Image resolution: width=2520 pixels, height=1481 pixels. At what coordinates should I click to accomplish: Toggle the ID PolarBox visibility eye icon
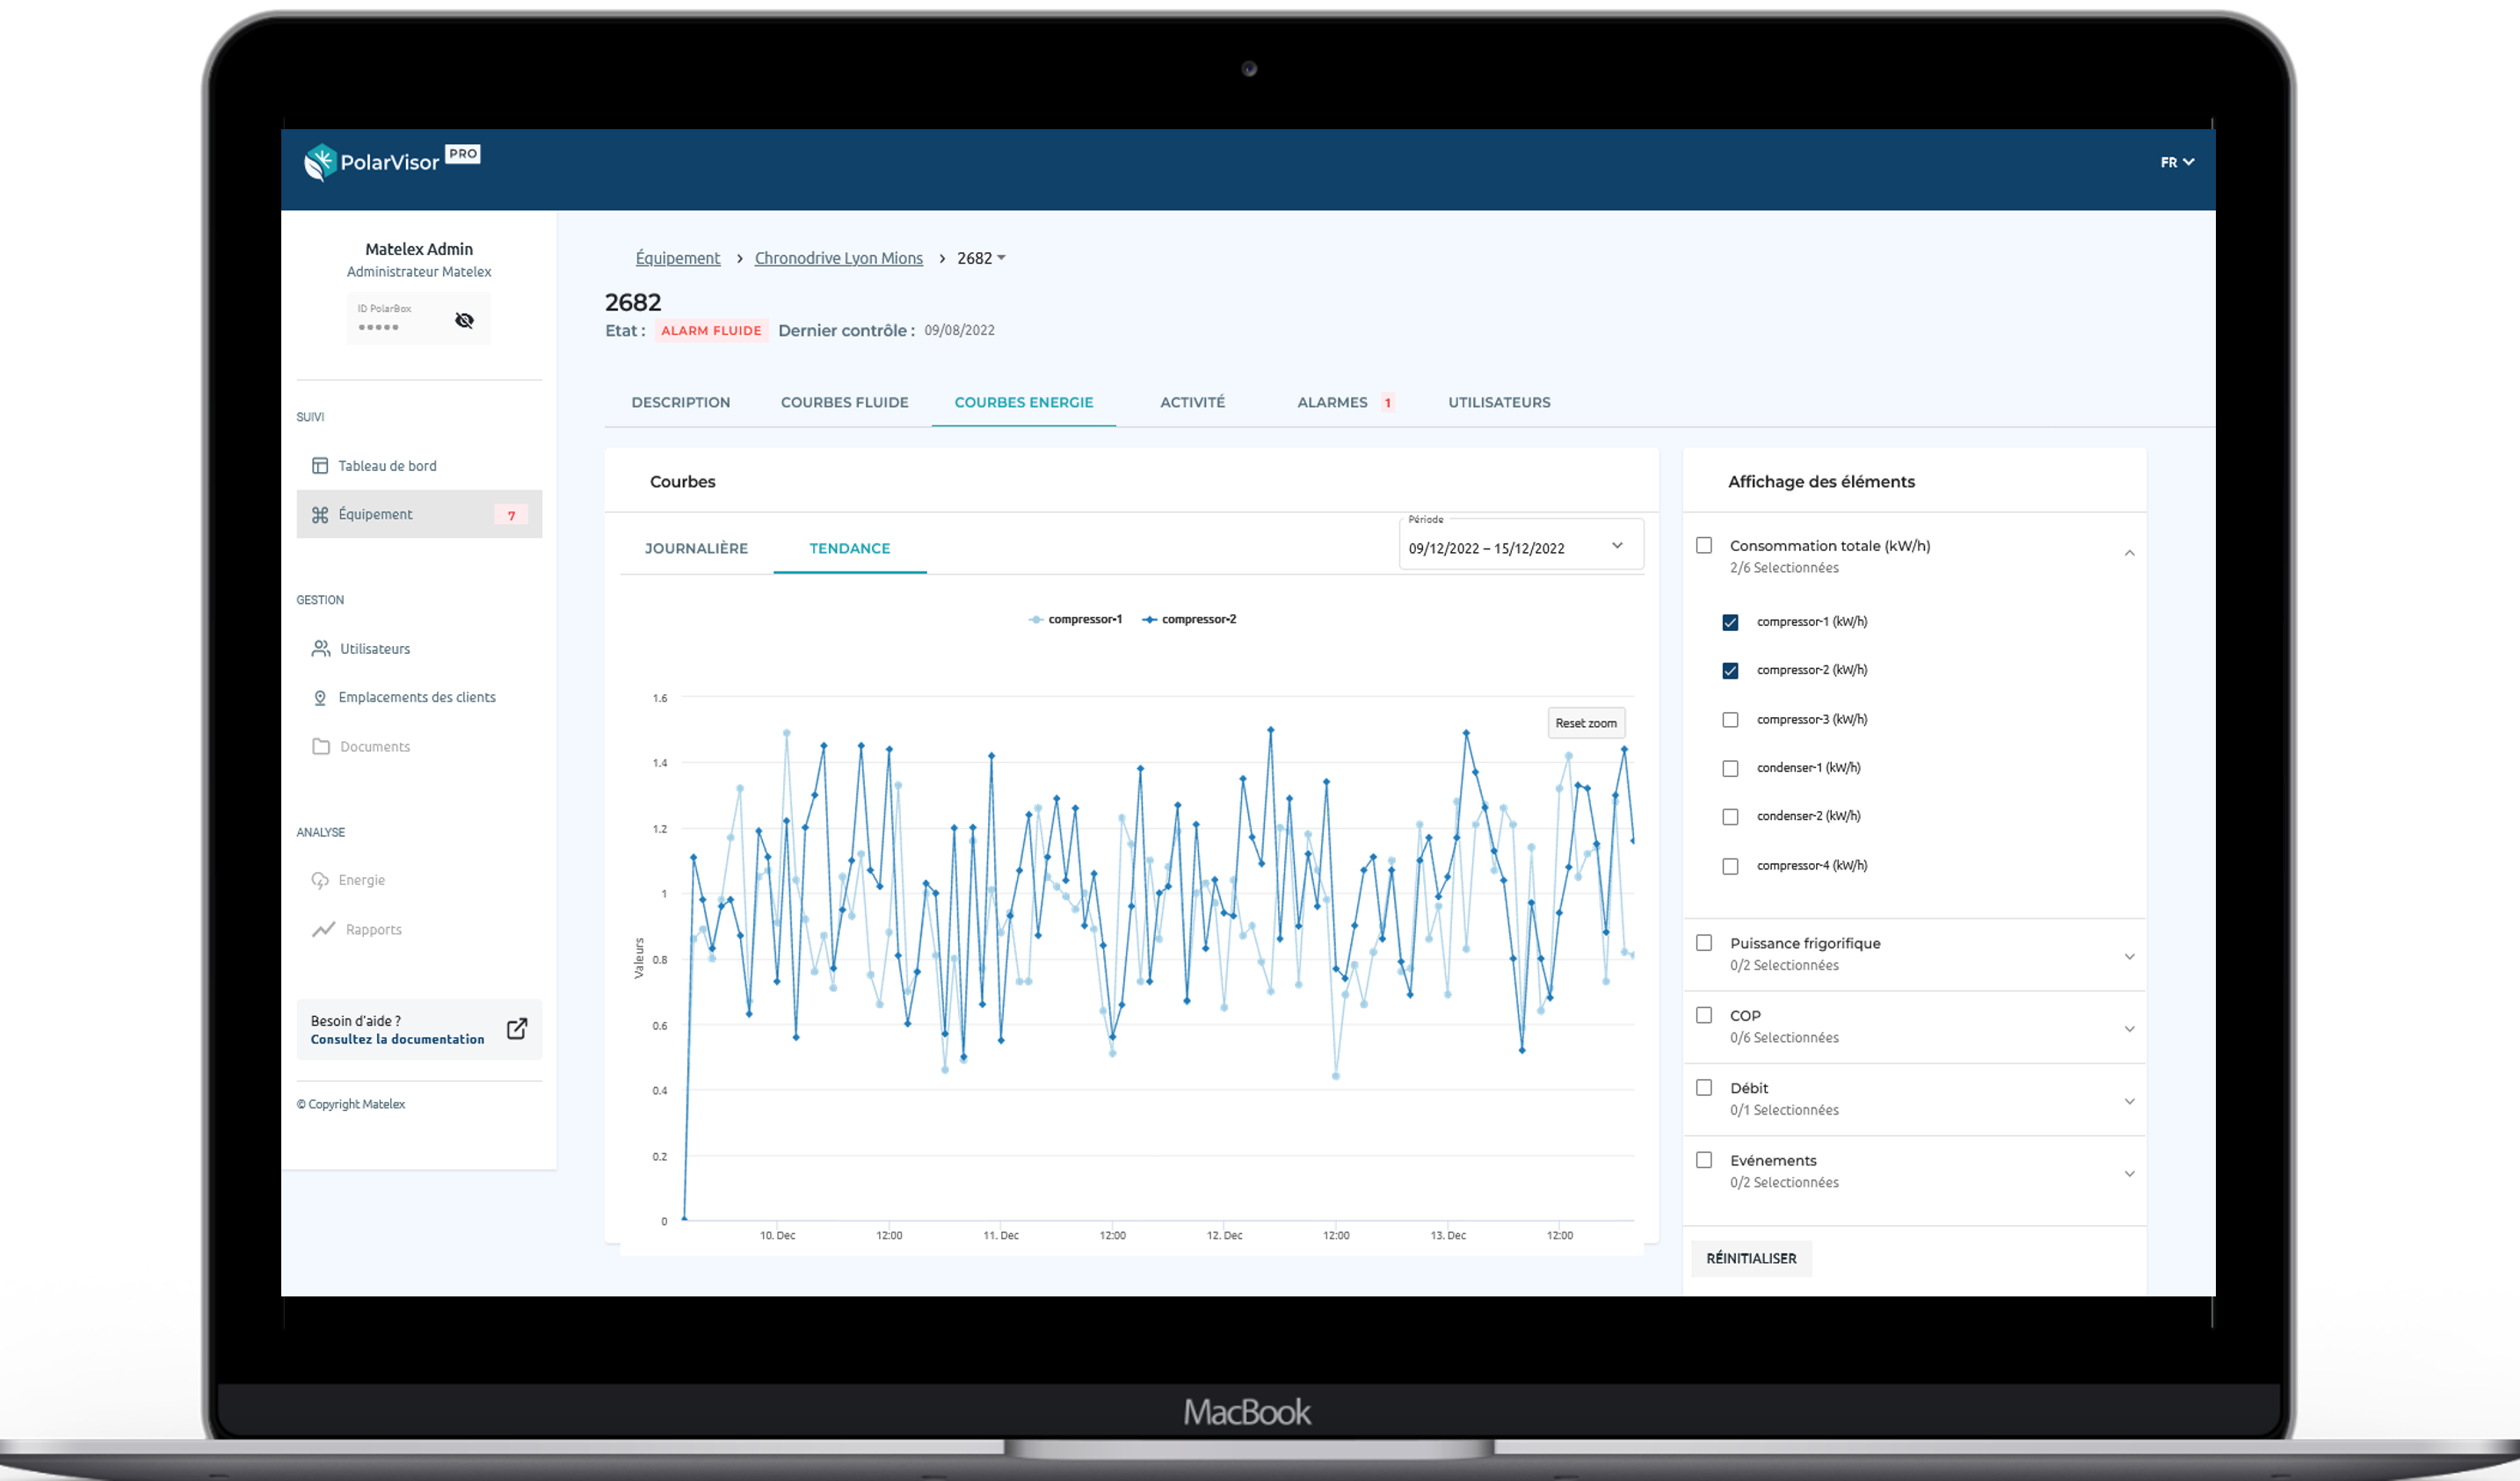point(464,320)
